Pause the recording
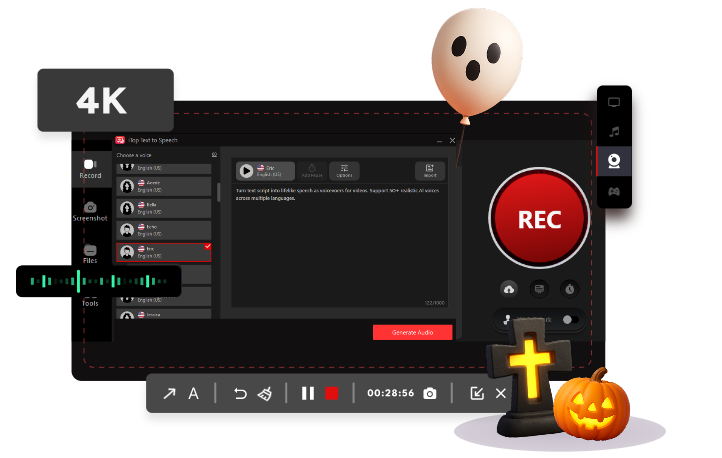722x458 pixels. point(308,394)
